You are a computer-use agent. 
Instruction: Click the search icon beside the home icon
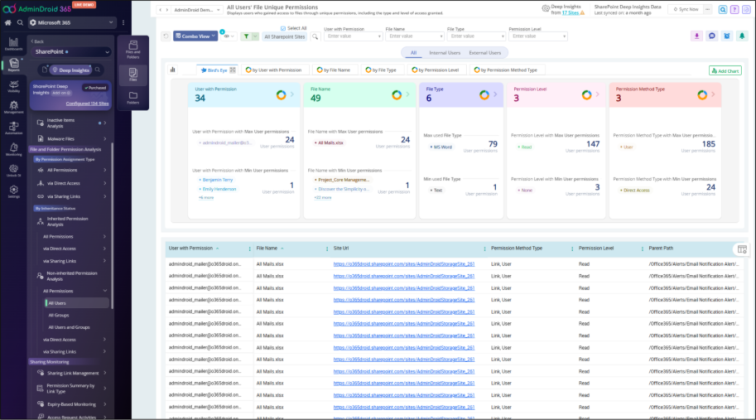(x=20, y=22)
